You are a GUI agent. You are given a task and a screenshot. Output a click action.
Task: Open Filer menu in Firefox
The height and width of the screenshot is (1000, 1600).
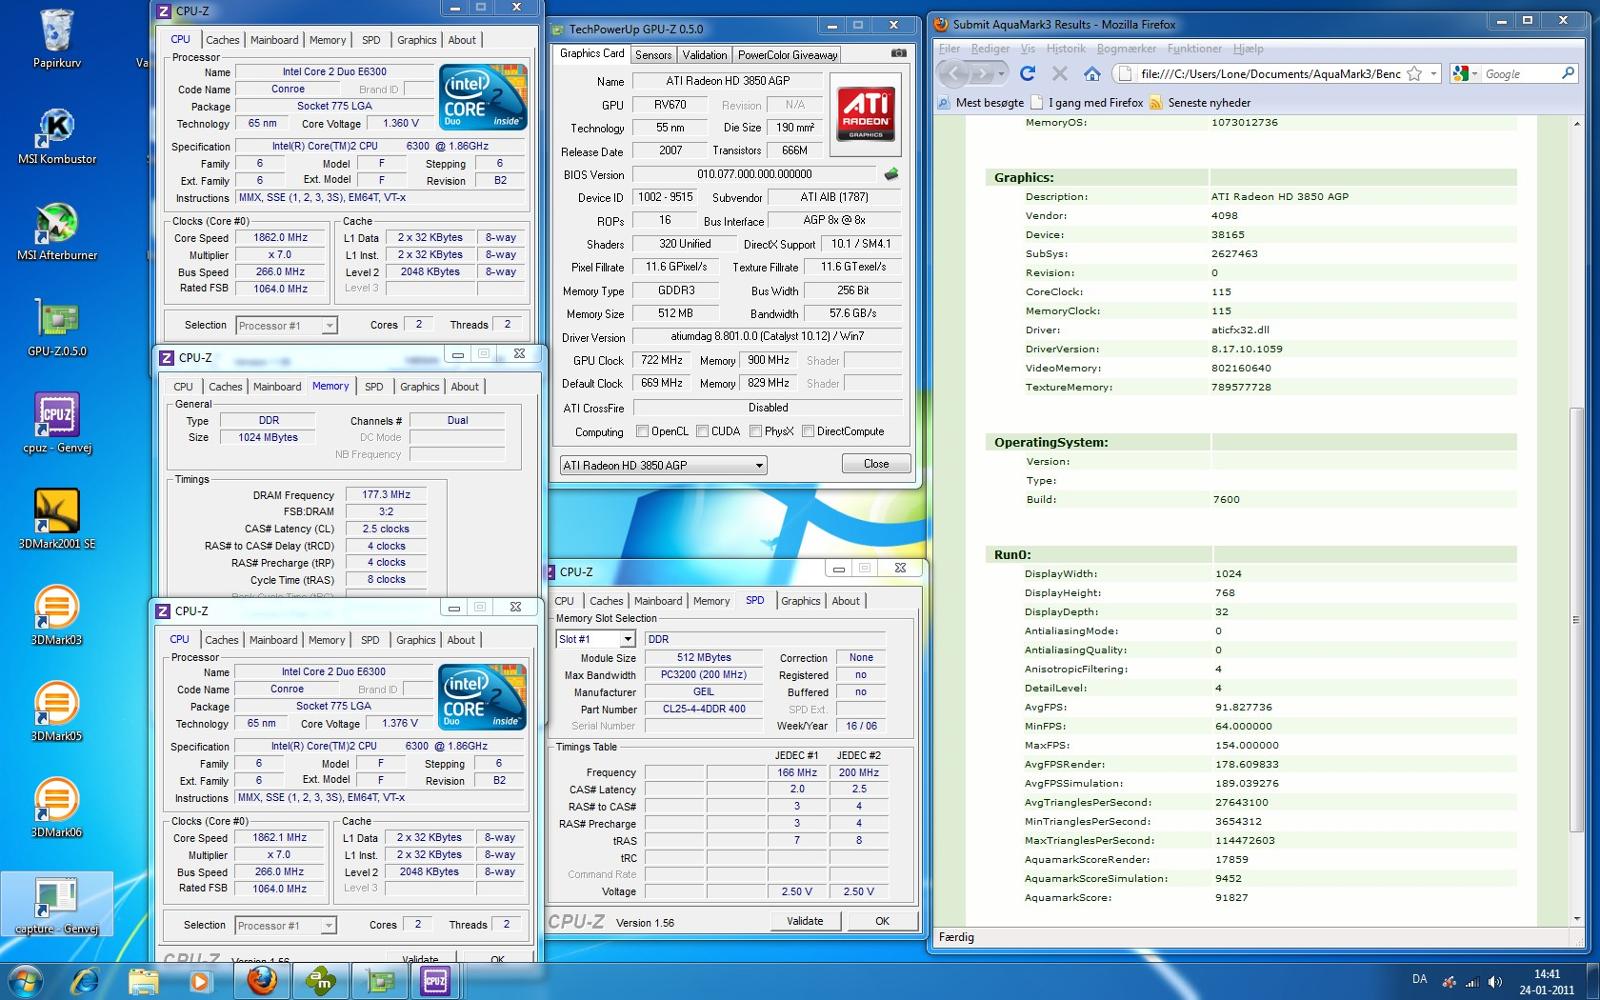[x=949, y=48]
